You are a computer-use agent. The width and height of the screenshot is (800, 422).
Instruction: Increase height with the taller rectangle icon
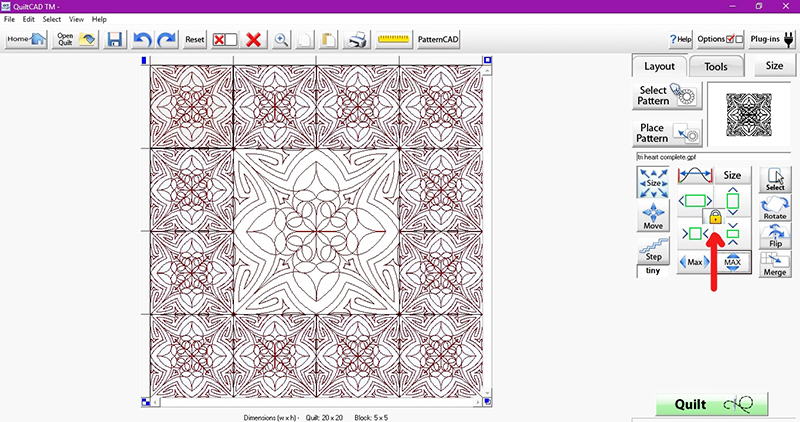click(733, 201)
